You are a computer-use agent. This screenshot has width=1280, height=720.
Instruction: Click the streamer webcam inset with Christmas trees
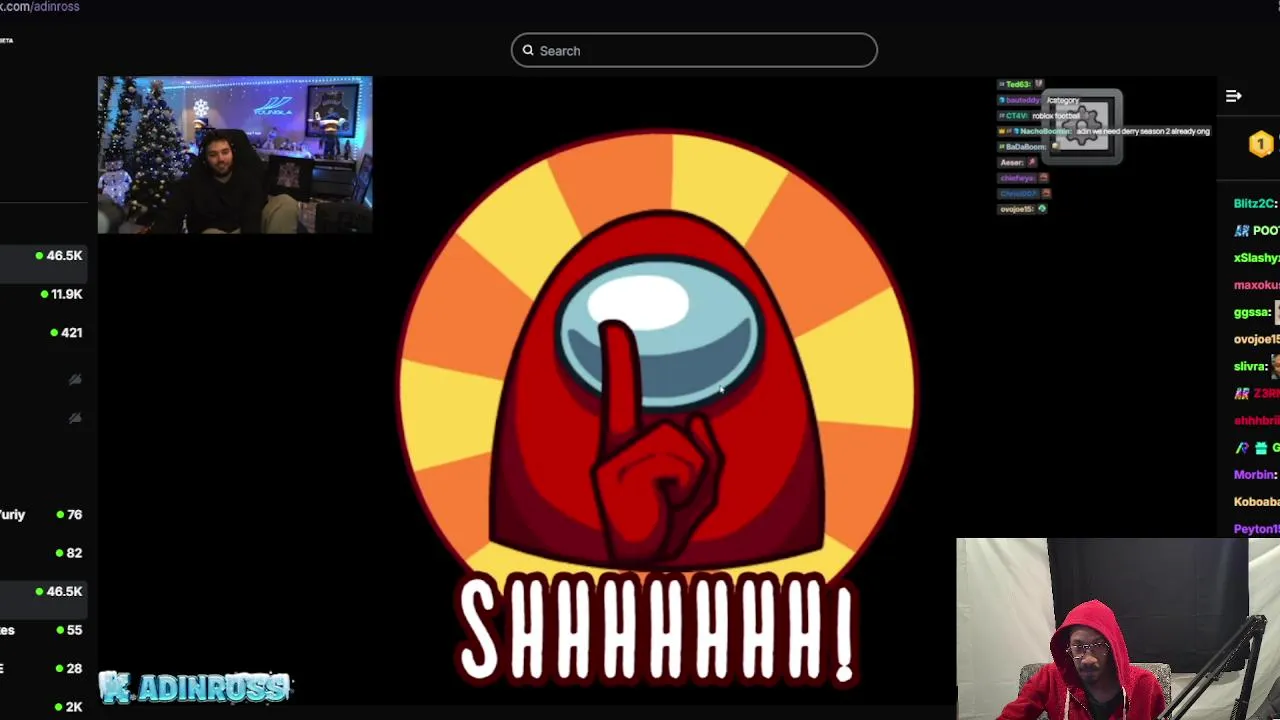(x=235, y=155)
